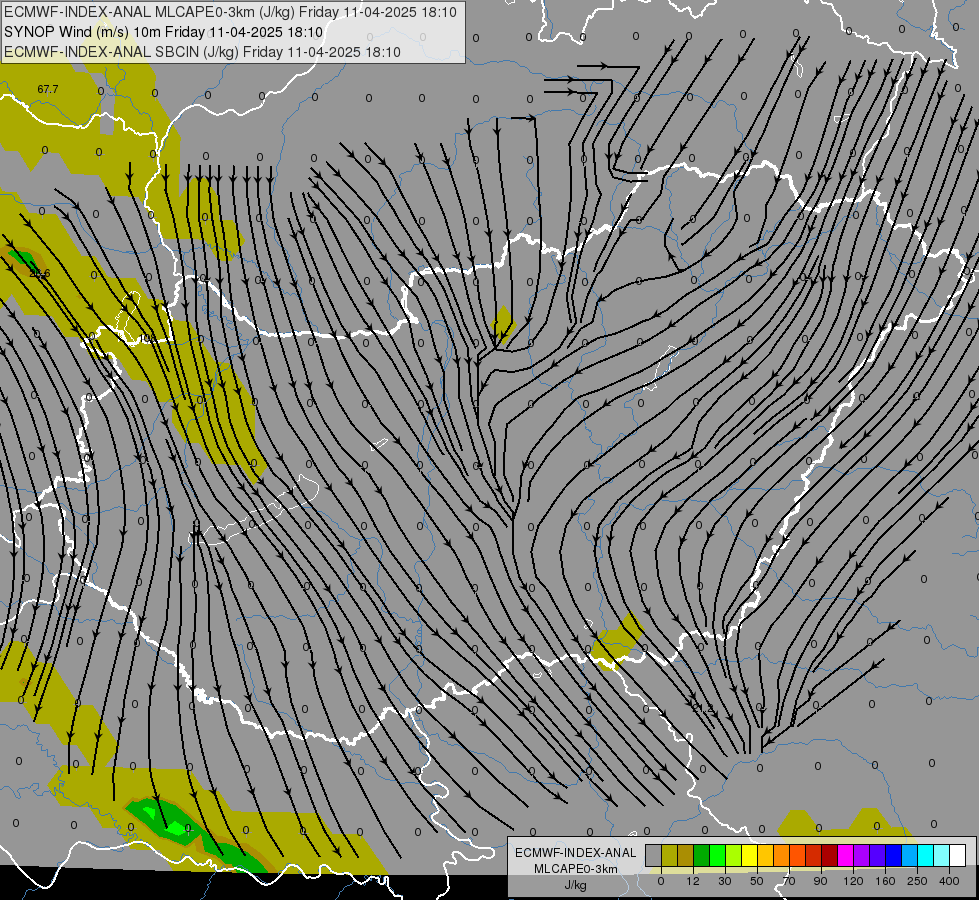Select the lime yellow-green legend swatch
Image resolution: width=979 pixels, height=900 pixels.
(x=734, y=855)
